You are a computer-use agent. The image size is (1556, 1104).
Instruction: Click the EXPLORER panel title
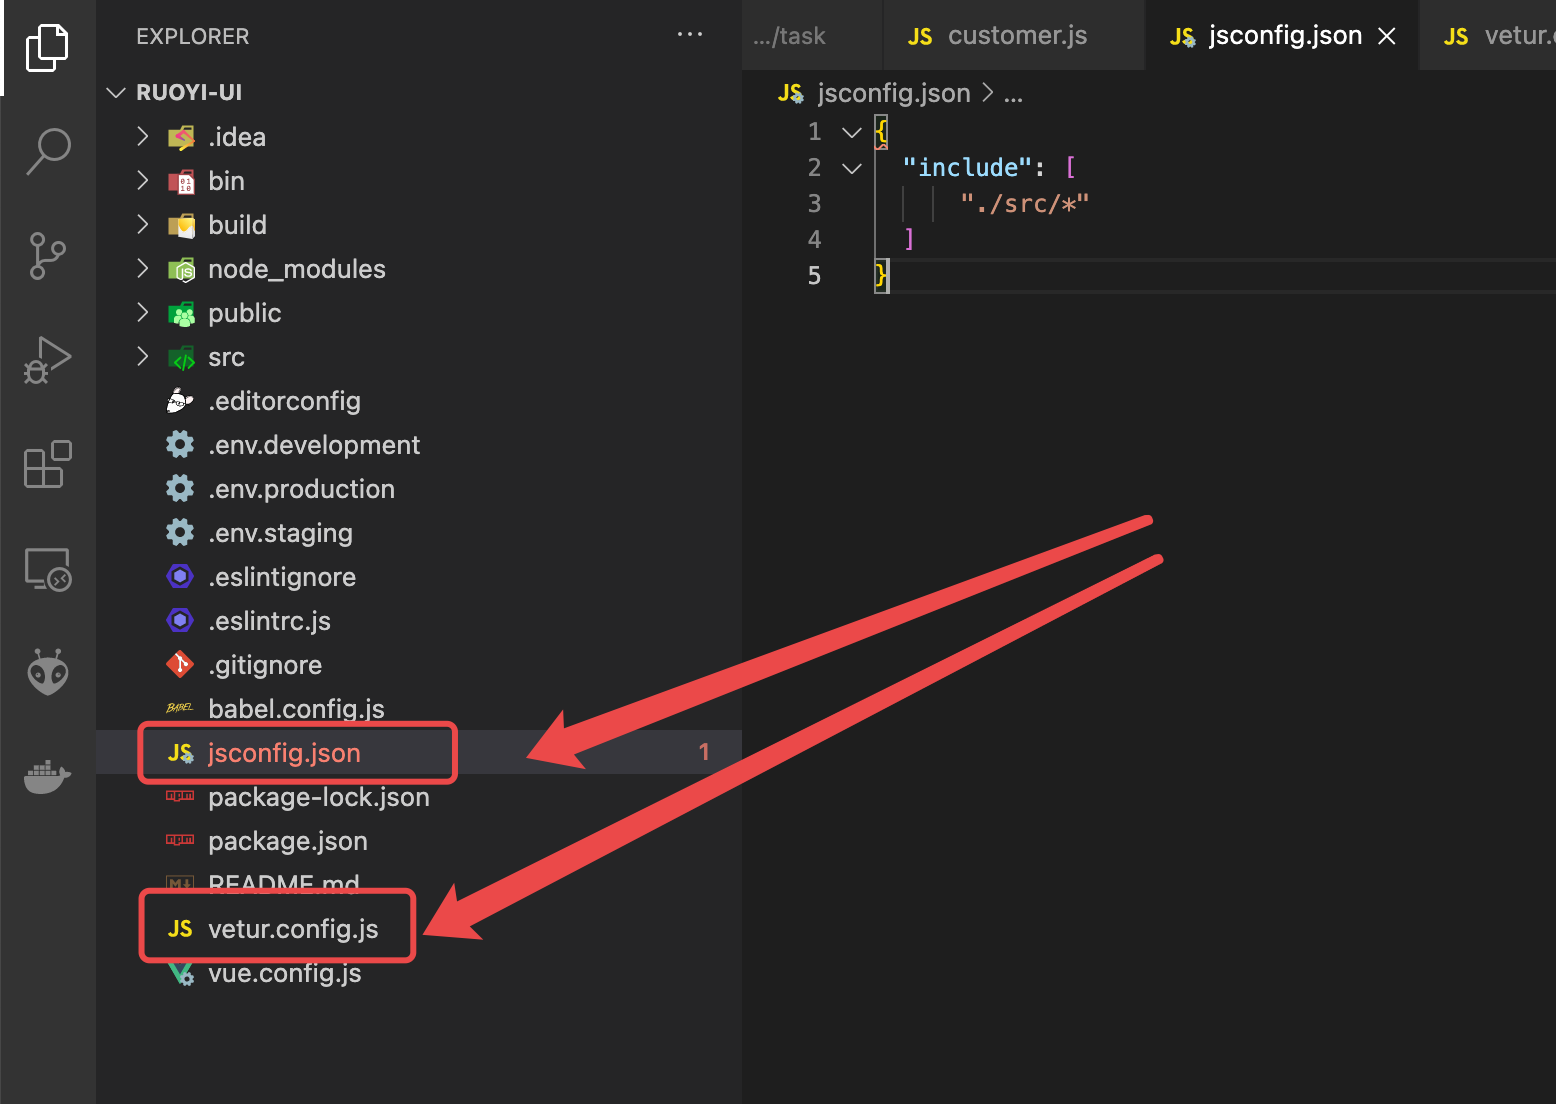[x=193, y=36]
